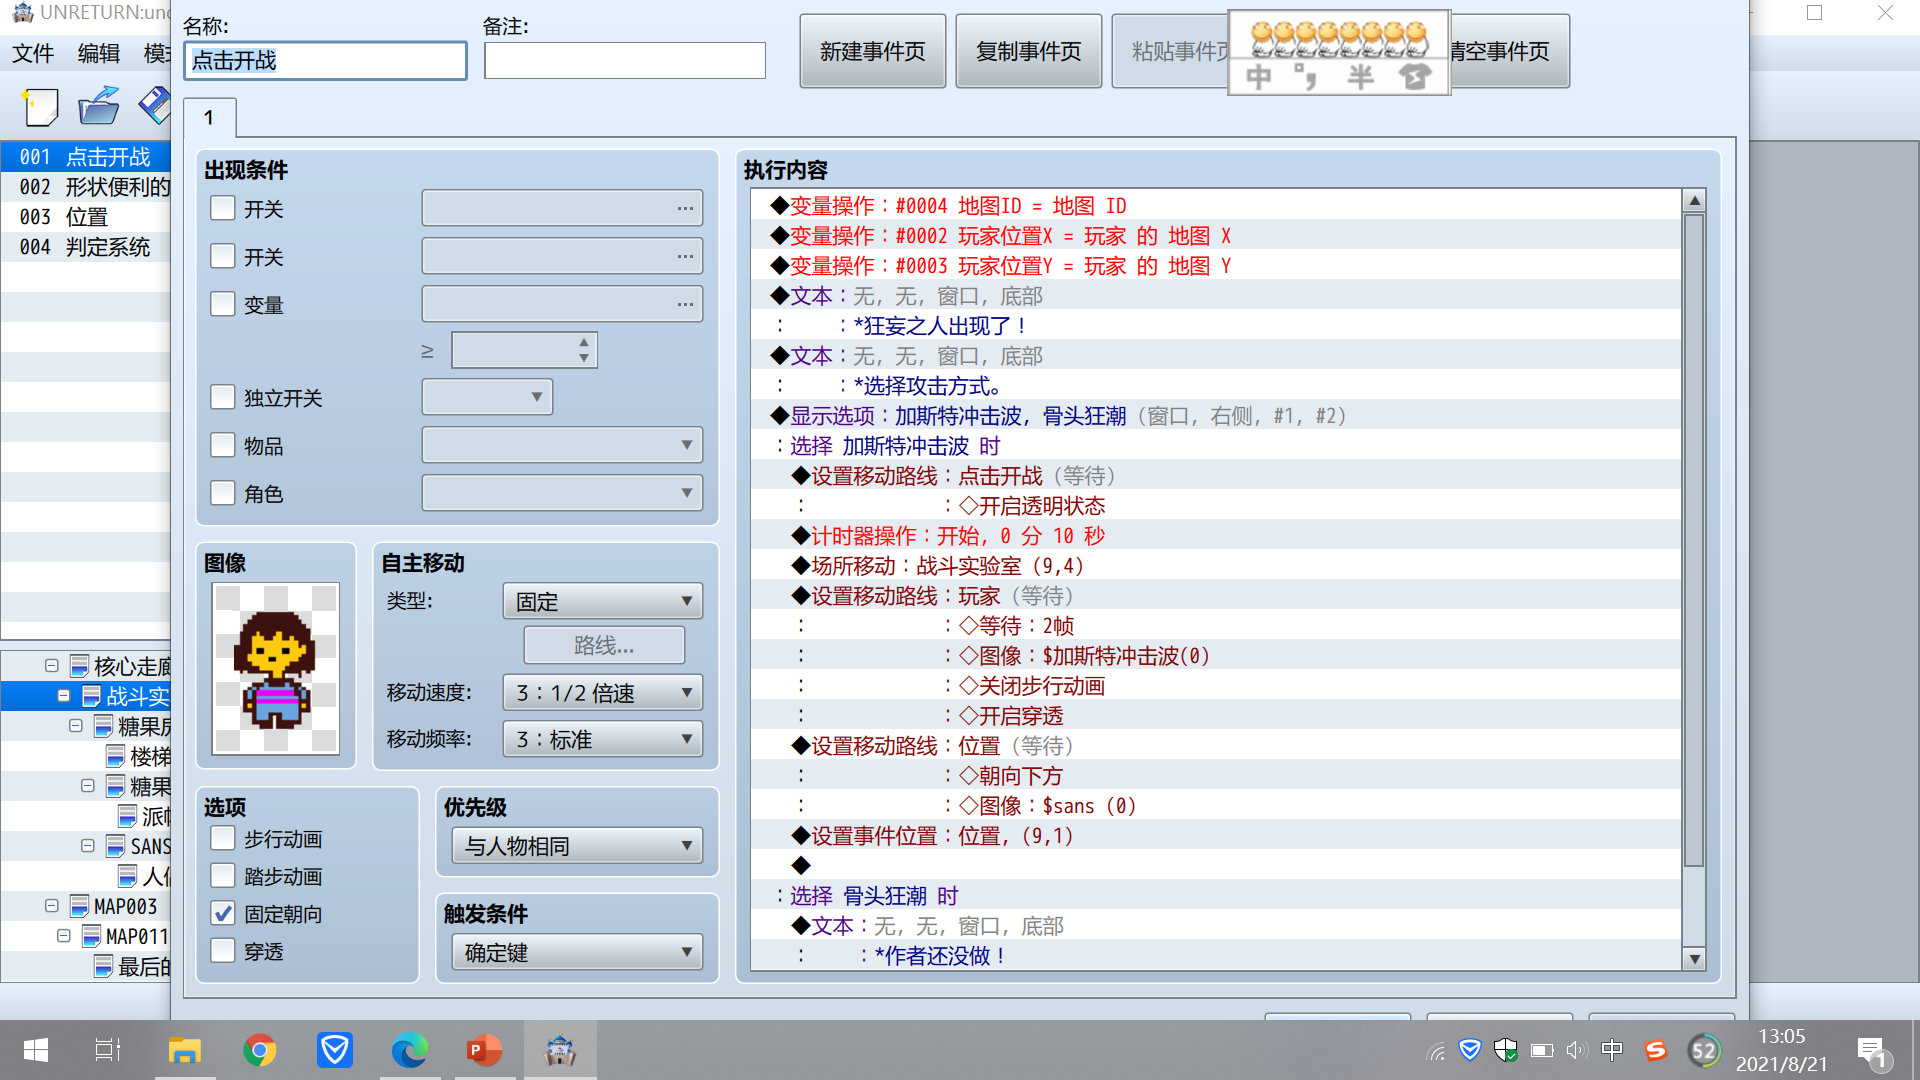Viewport: 1920px width, 1080px height.
Task: Click the Open Project folder icon
Action: 99,106
